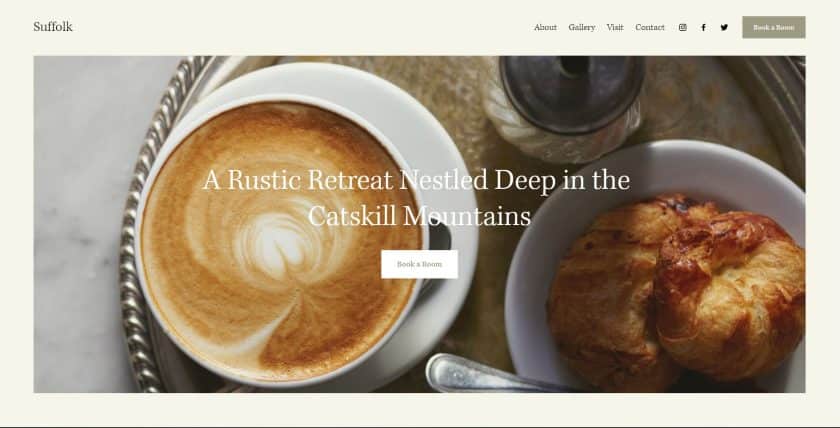Select Visit in the navigation
840x428 pixels.
coord(615,27)
